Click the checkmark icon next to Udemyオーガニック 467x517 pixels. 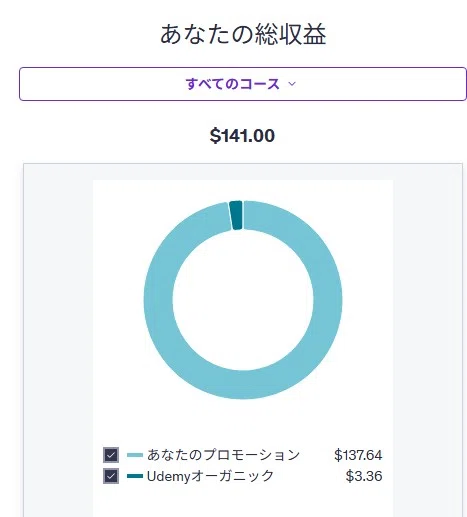coord(111,476)
